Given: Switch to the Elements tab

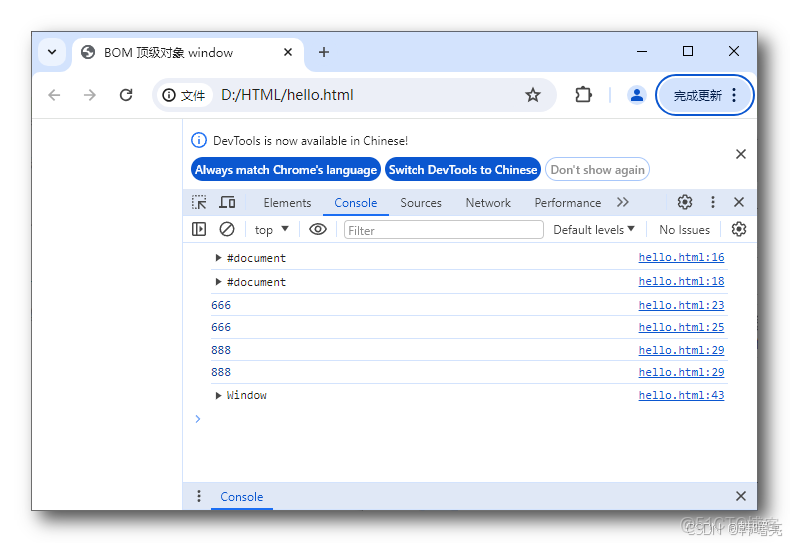Looking at the screenshot, I should pyautogui.click(x=287, y=202).
